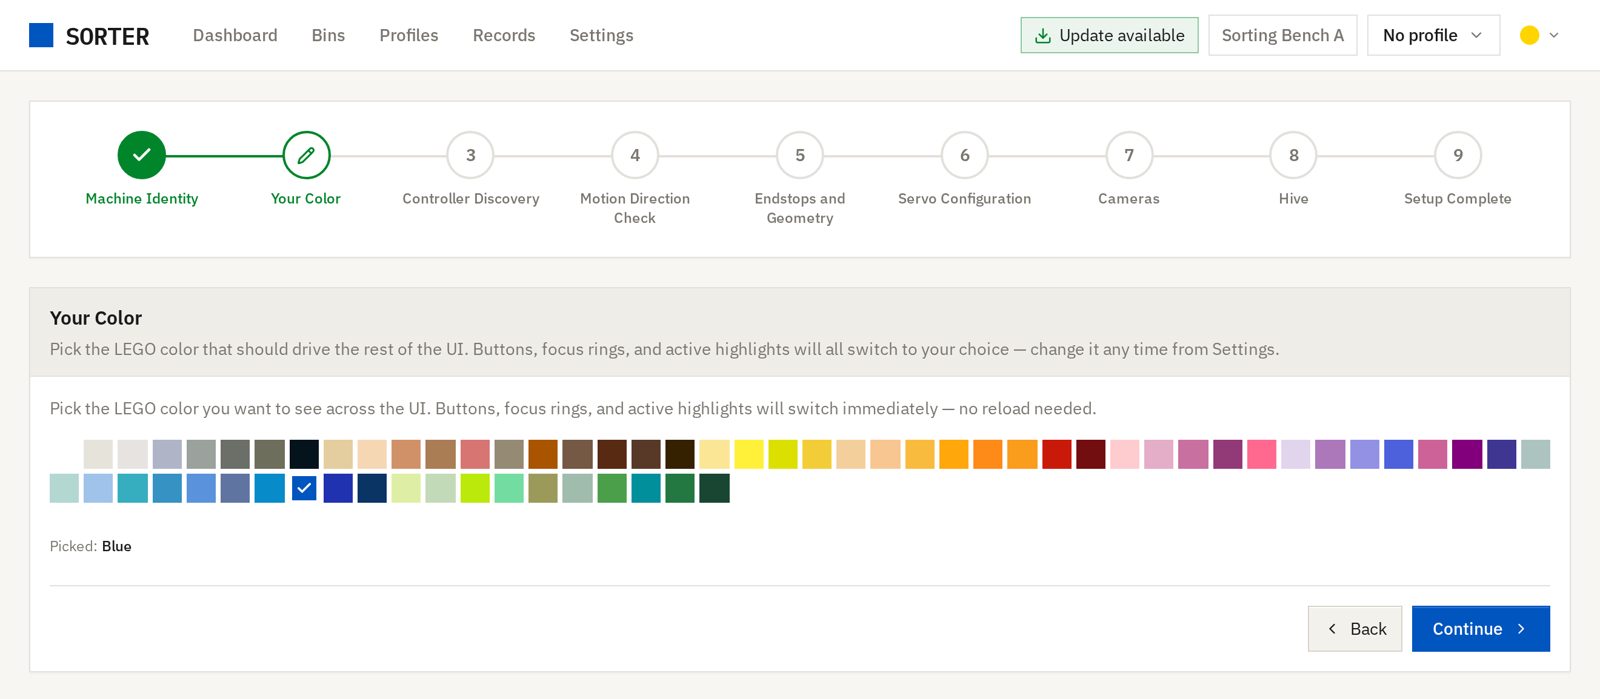Click the pencil icon for Your Color step
The height and width of the screenshot is (699, 1600).
306,155
